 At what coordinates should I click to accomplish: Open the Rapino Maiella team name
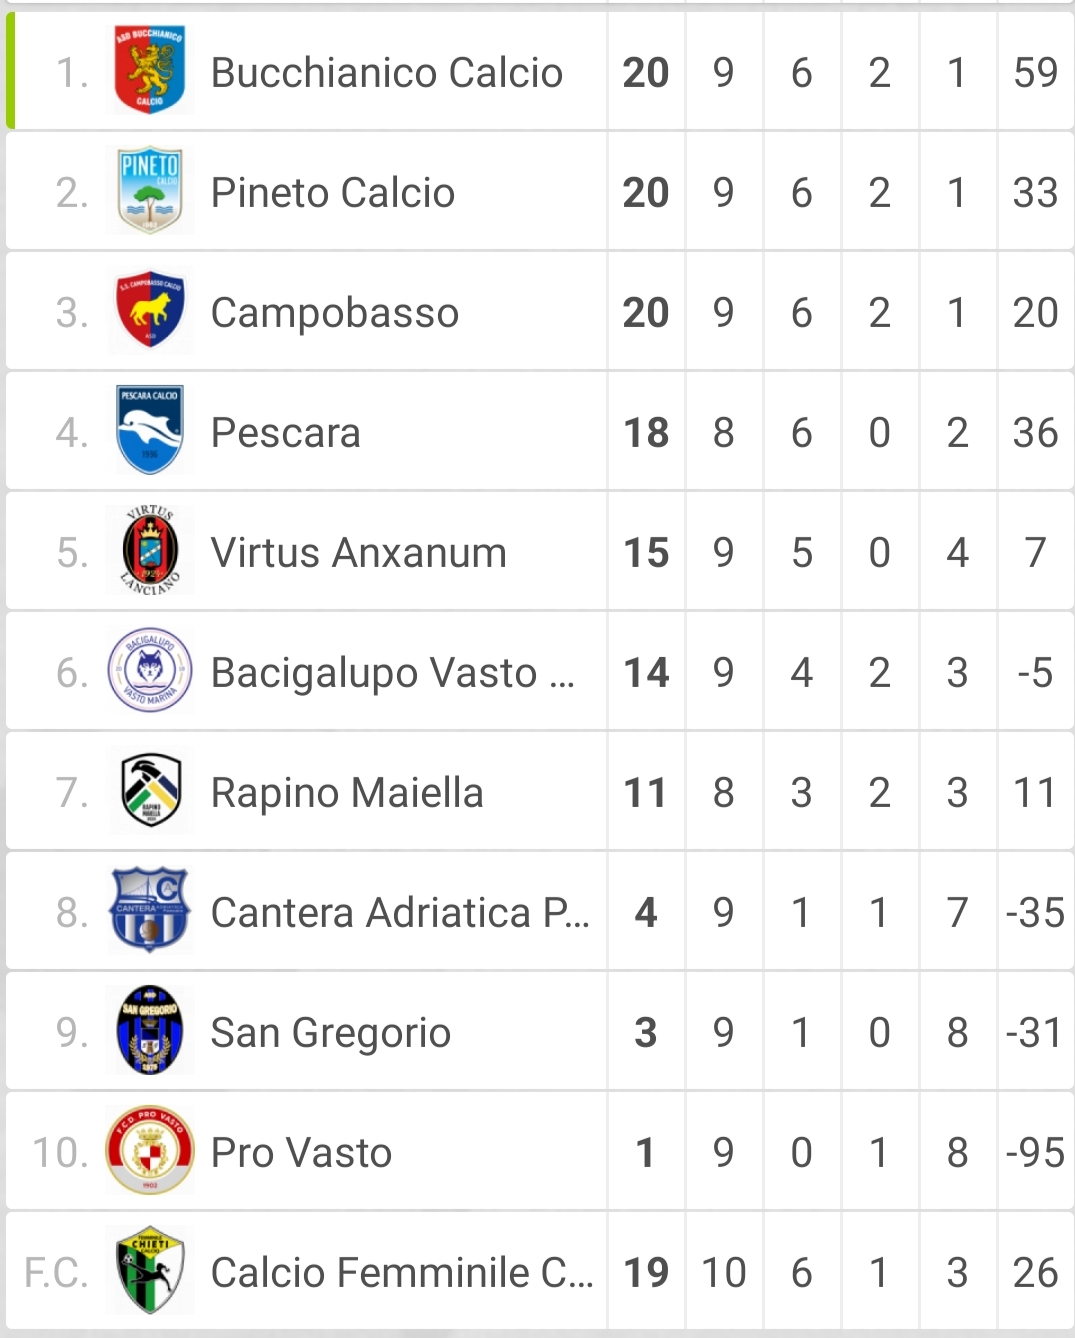347,793
